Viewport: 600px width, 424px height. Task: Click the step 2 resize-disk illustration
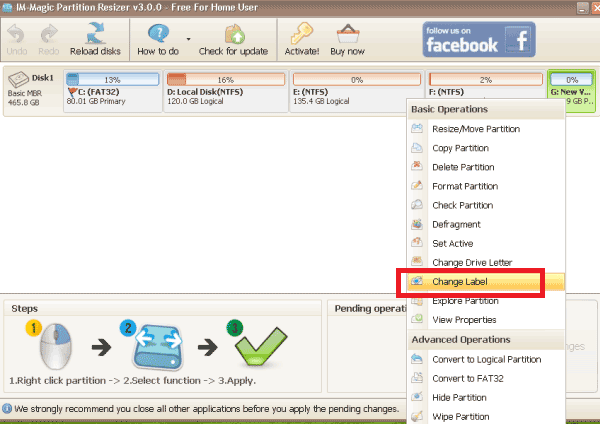pos(158,347)
